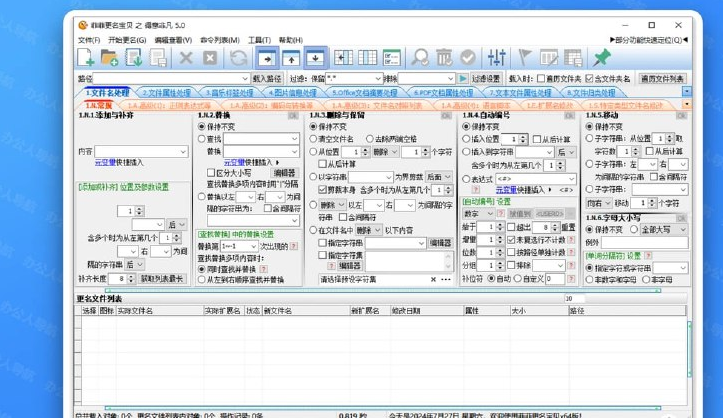This screenshot has width=723, height=418.
Task: Open the 命令列表(M) menu
Action: tap(220, 40)
